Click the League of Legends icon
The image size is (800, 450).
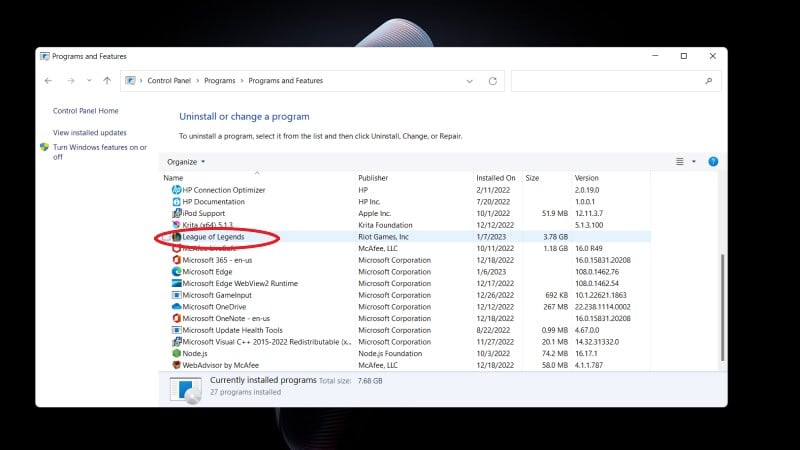pyautogui.click(x=176, y=237)
